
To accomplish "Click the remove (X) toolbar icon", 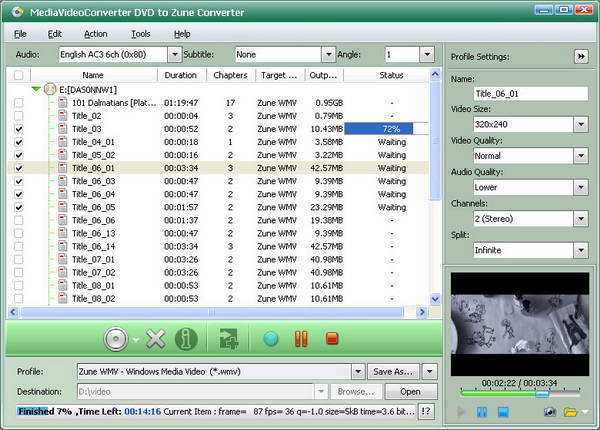I will (x=156, y=339).
